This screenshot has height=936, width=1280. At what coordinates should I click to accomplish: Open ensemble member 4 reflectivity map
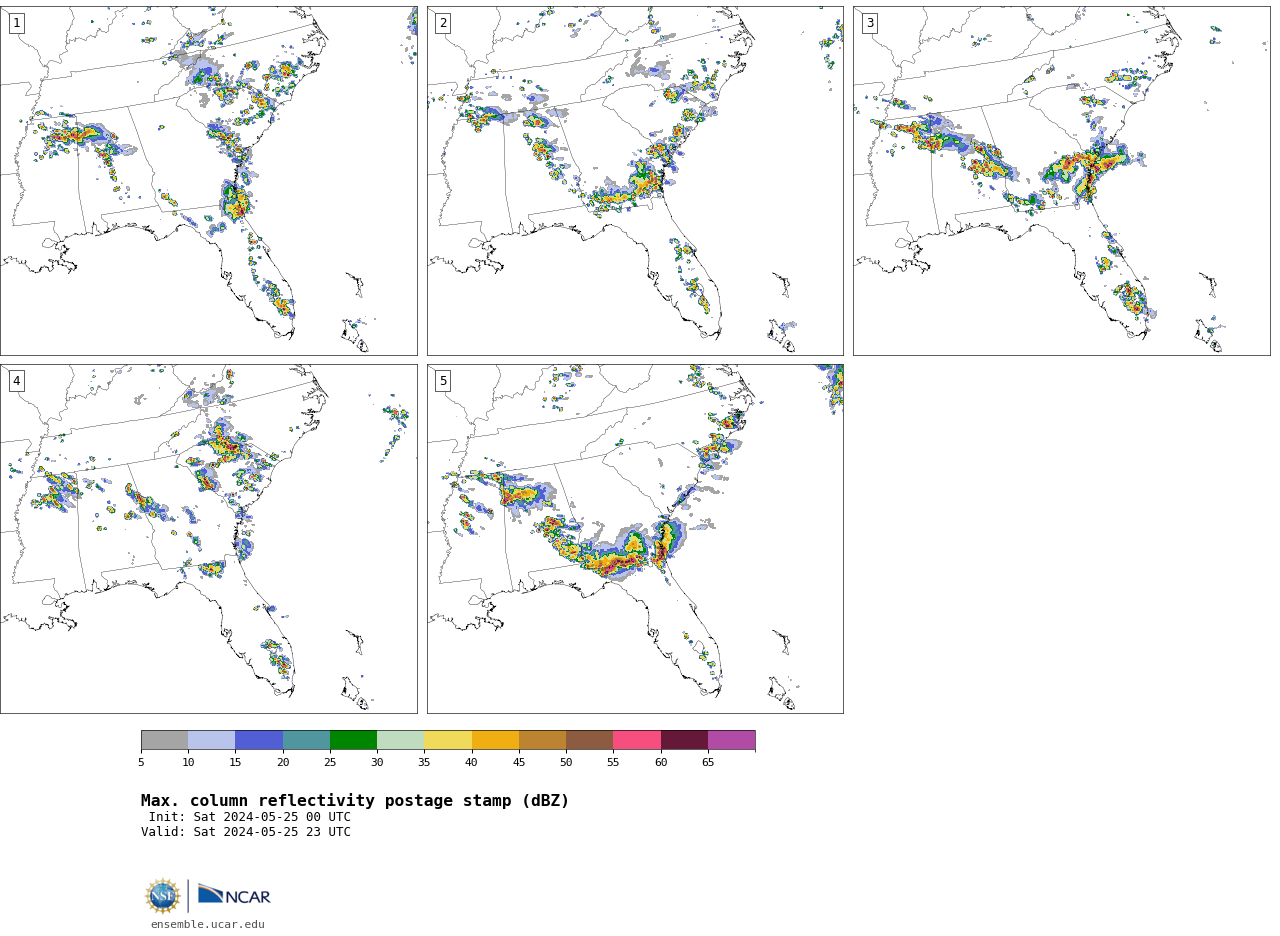coord(208,539)
